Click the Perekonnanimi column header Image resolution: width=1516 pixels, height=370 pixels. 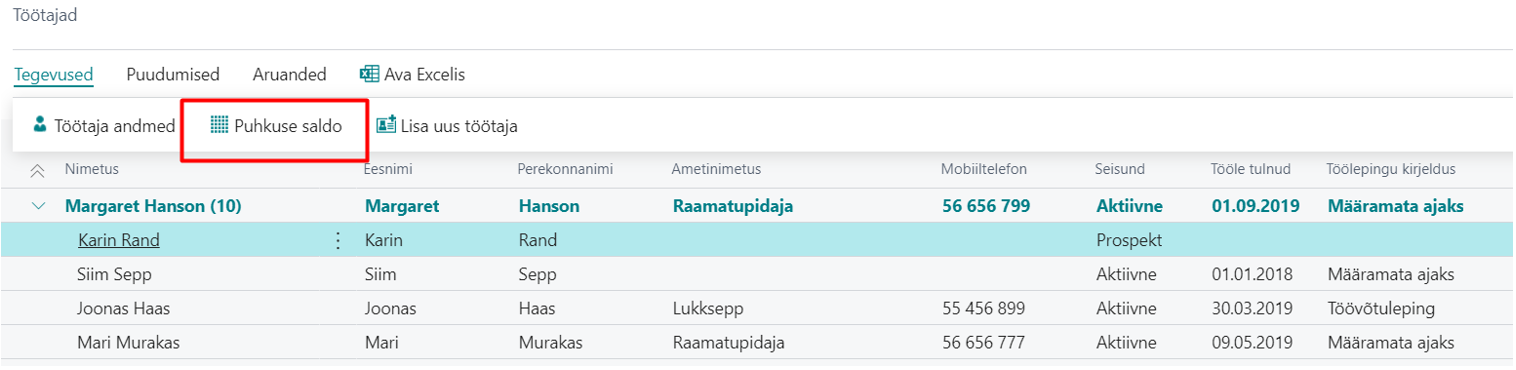click(566, 169)
